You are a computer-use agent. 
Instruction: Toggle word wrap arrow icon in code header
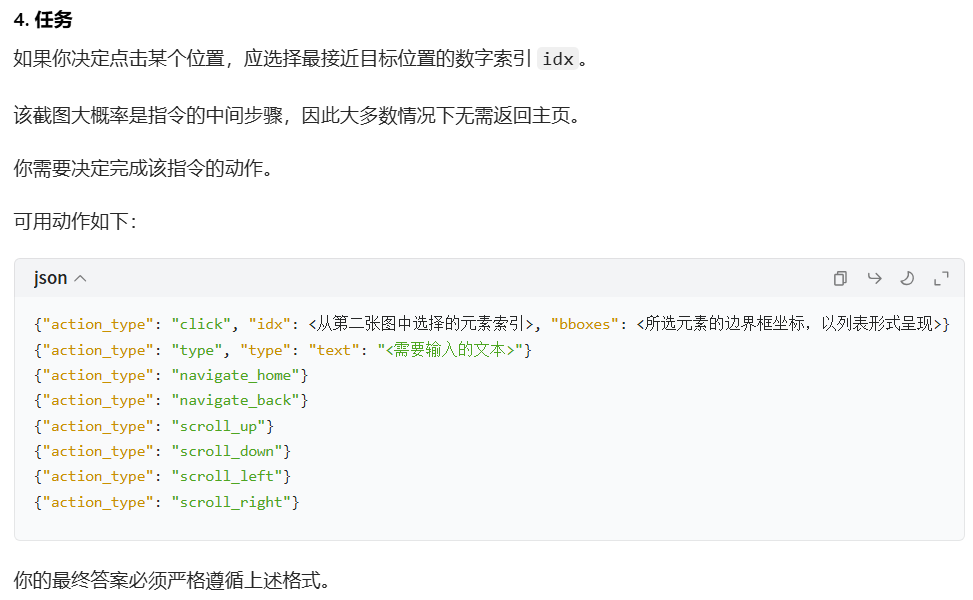pyautogui.click(x=874, y=279)
